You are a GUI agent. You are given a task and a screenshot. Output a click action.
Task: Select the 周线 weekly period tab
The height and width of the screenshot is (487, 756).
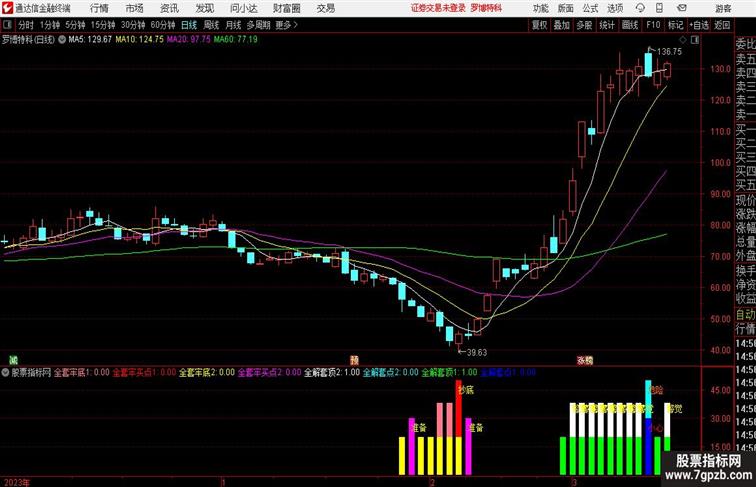click(x=211, y=25)
